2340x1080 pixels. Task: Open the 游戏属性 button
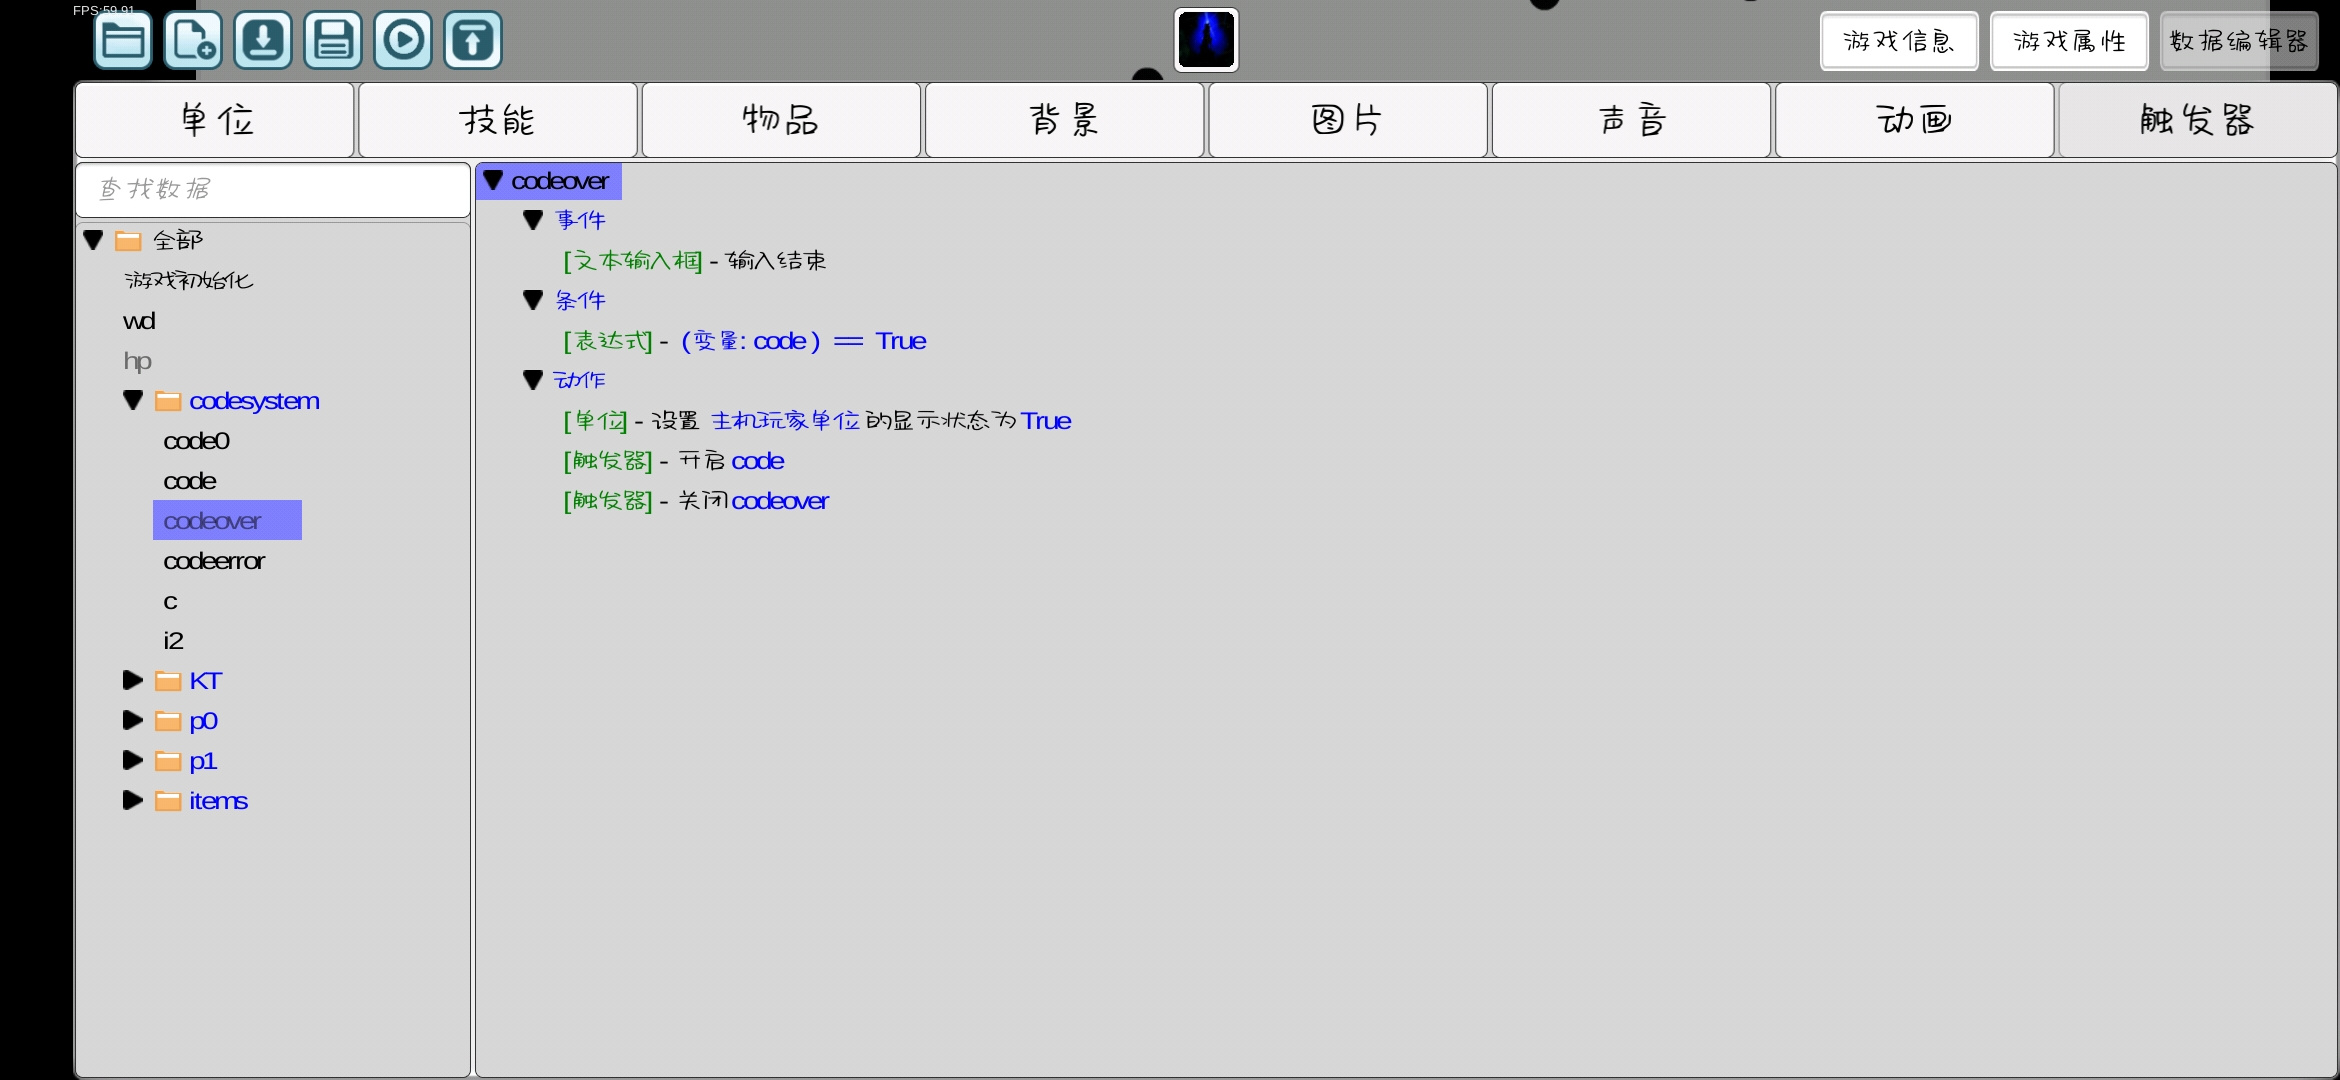[2069, 41]
